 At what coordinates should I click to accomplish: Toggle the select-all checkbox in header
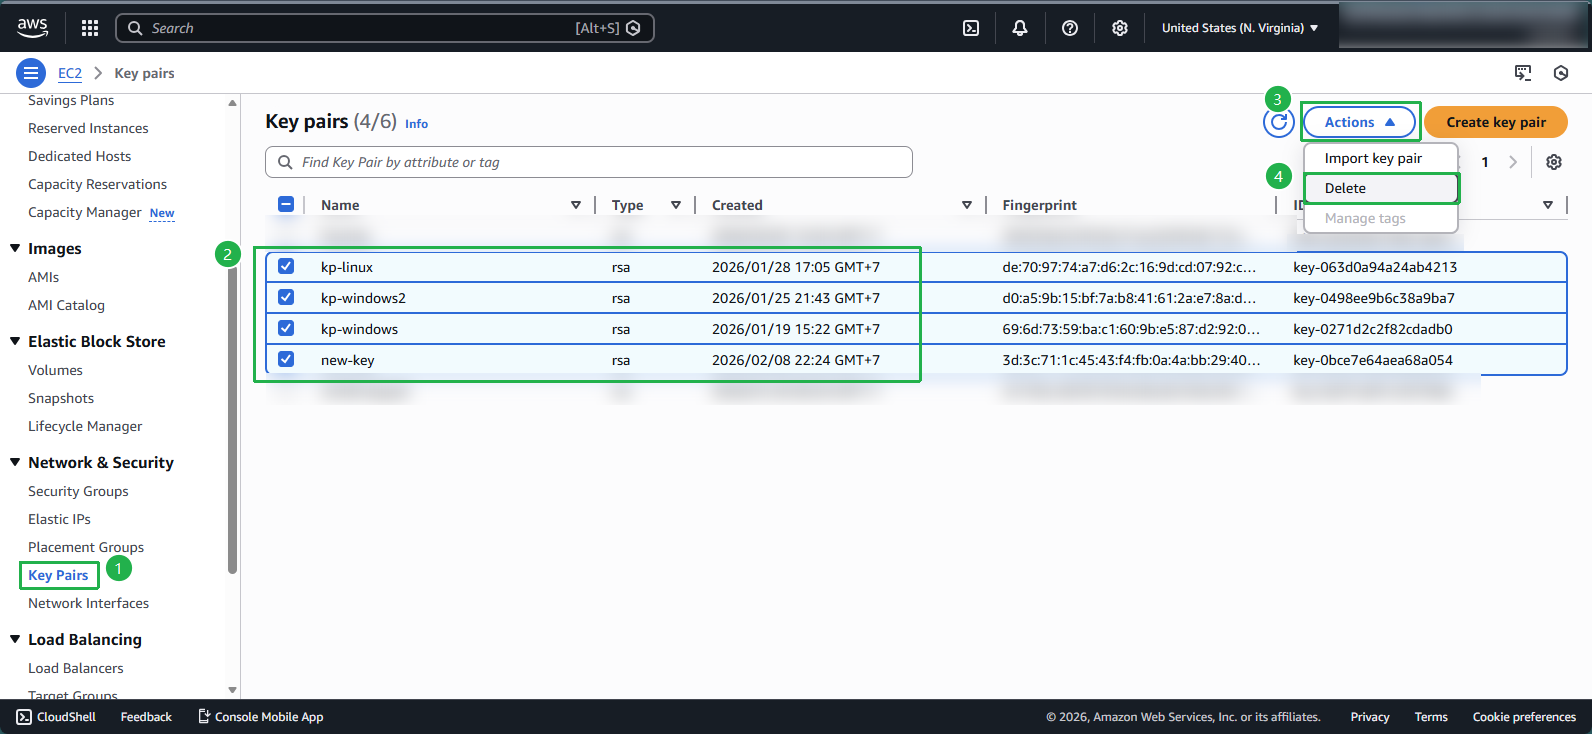coord(286,205)
